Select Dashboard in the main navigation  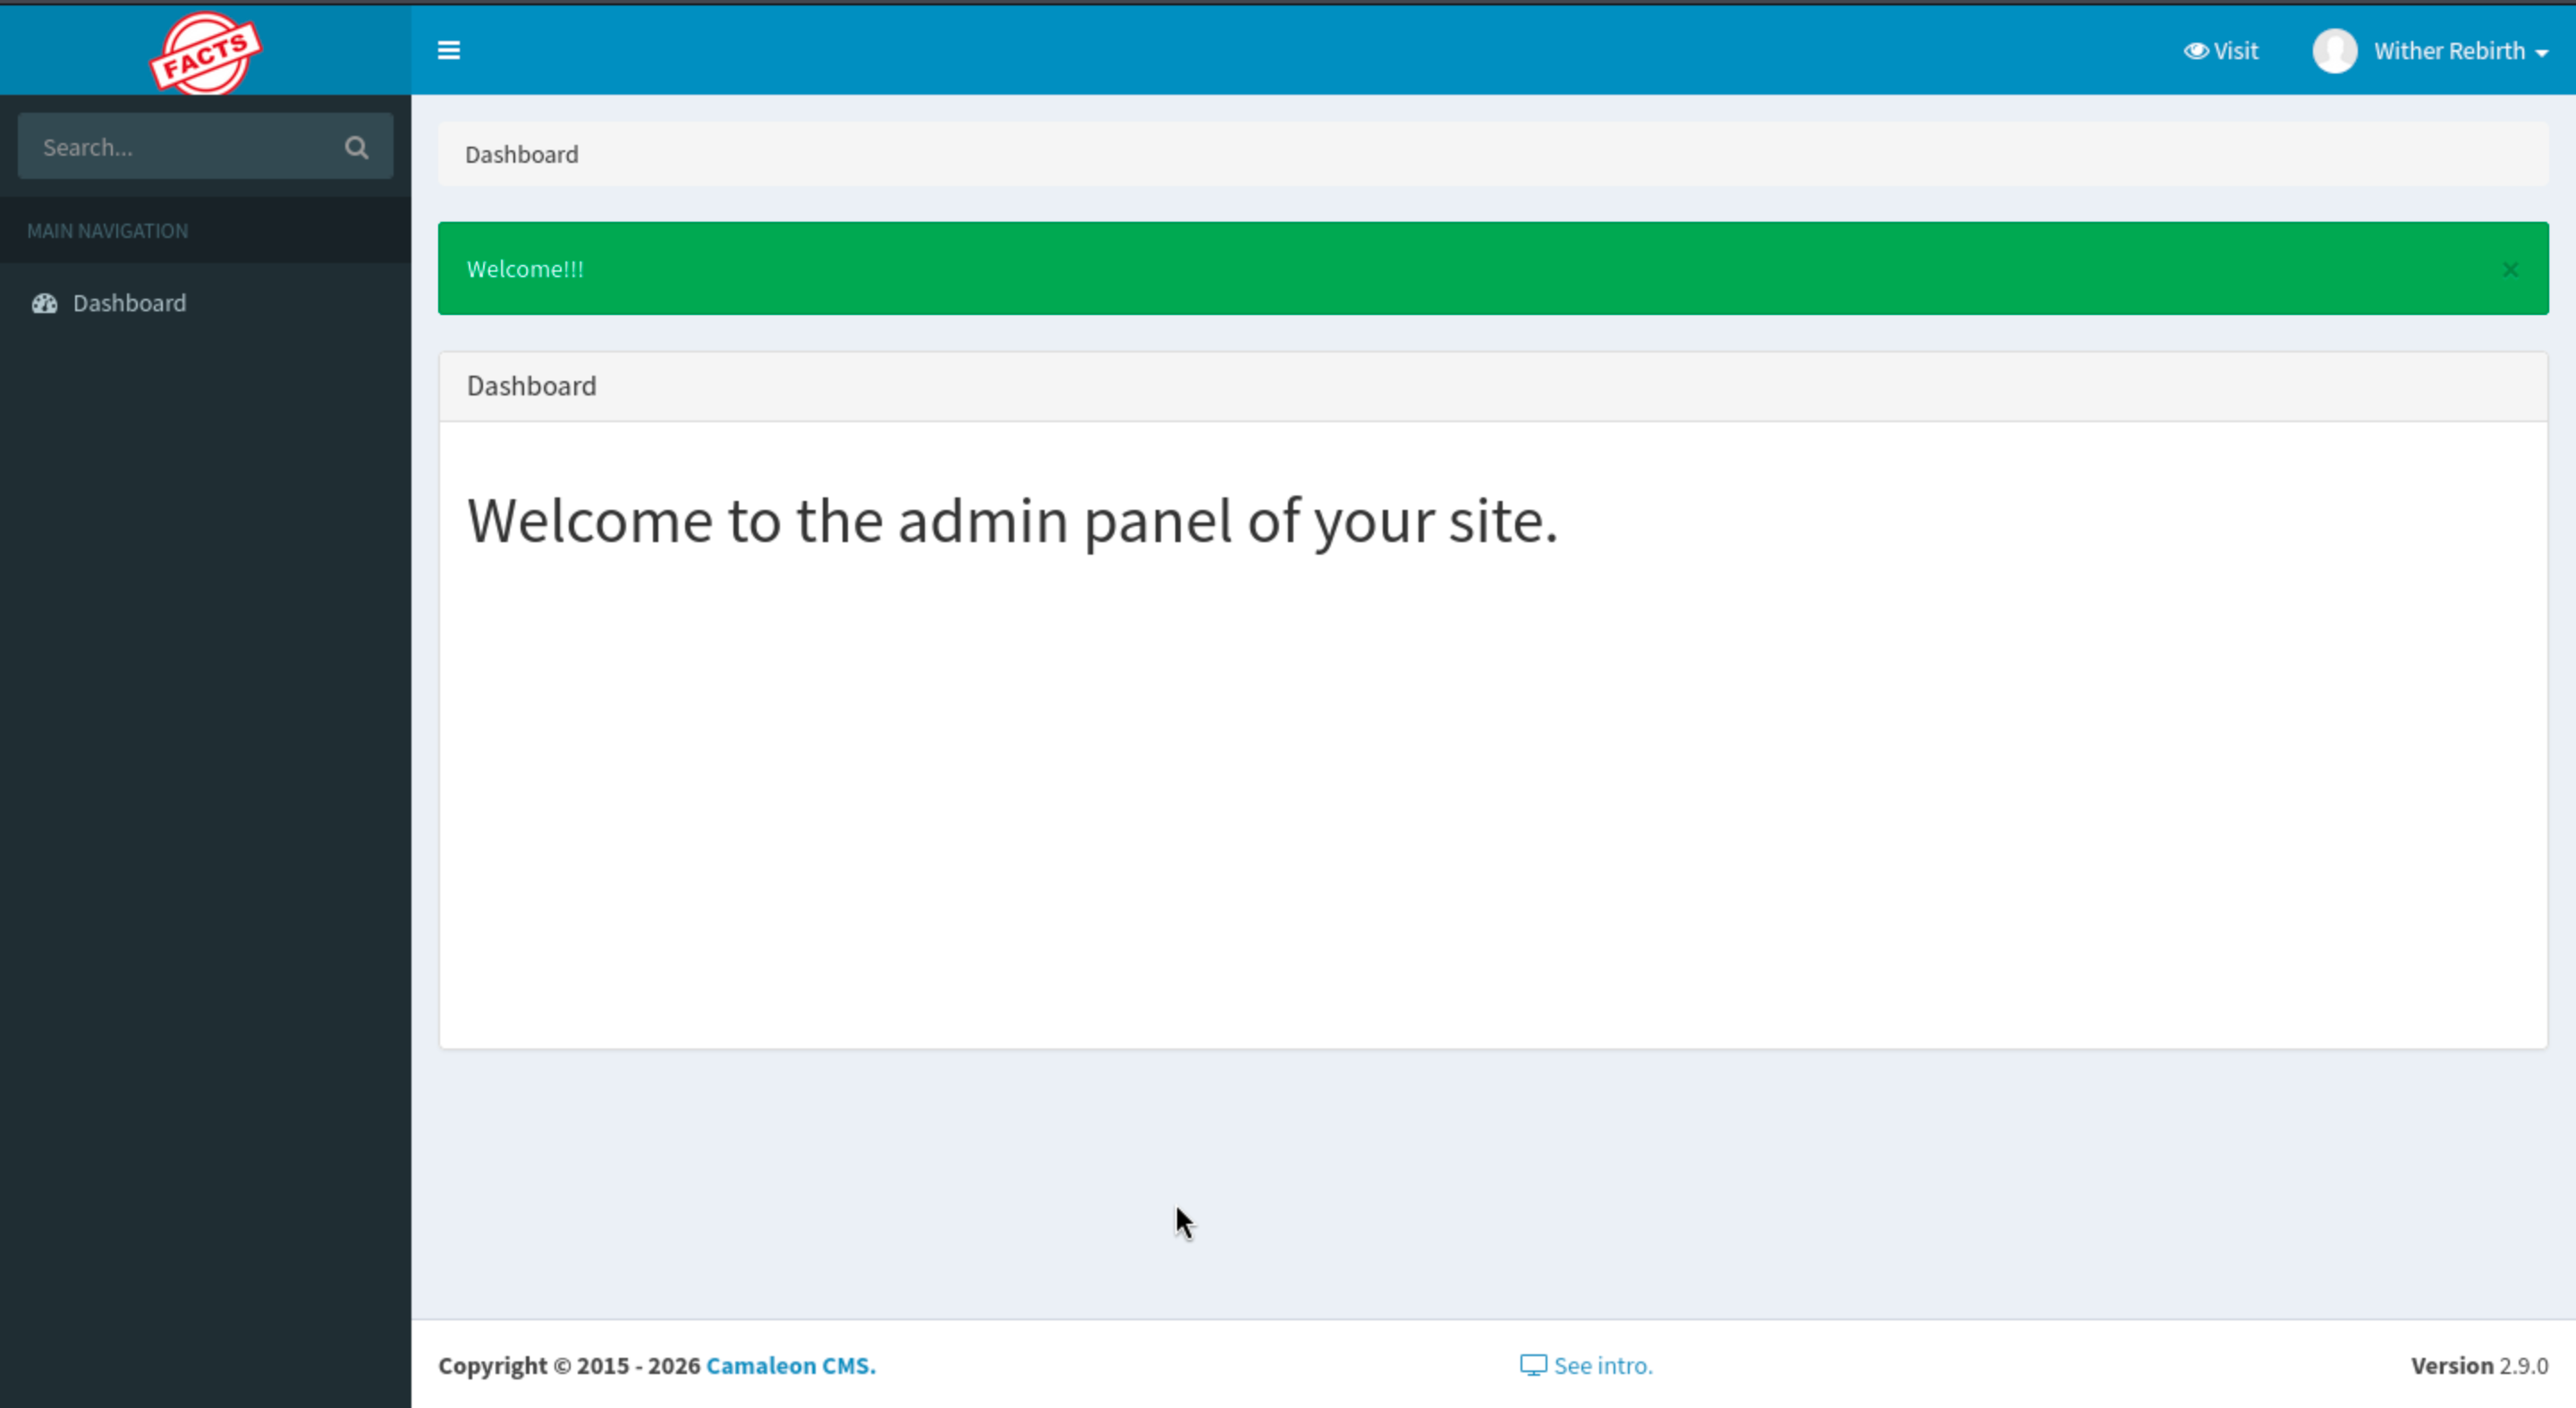pos(129,303)
